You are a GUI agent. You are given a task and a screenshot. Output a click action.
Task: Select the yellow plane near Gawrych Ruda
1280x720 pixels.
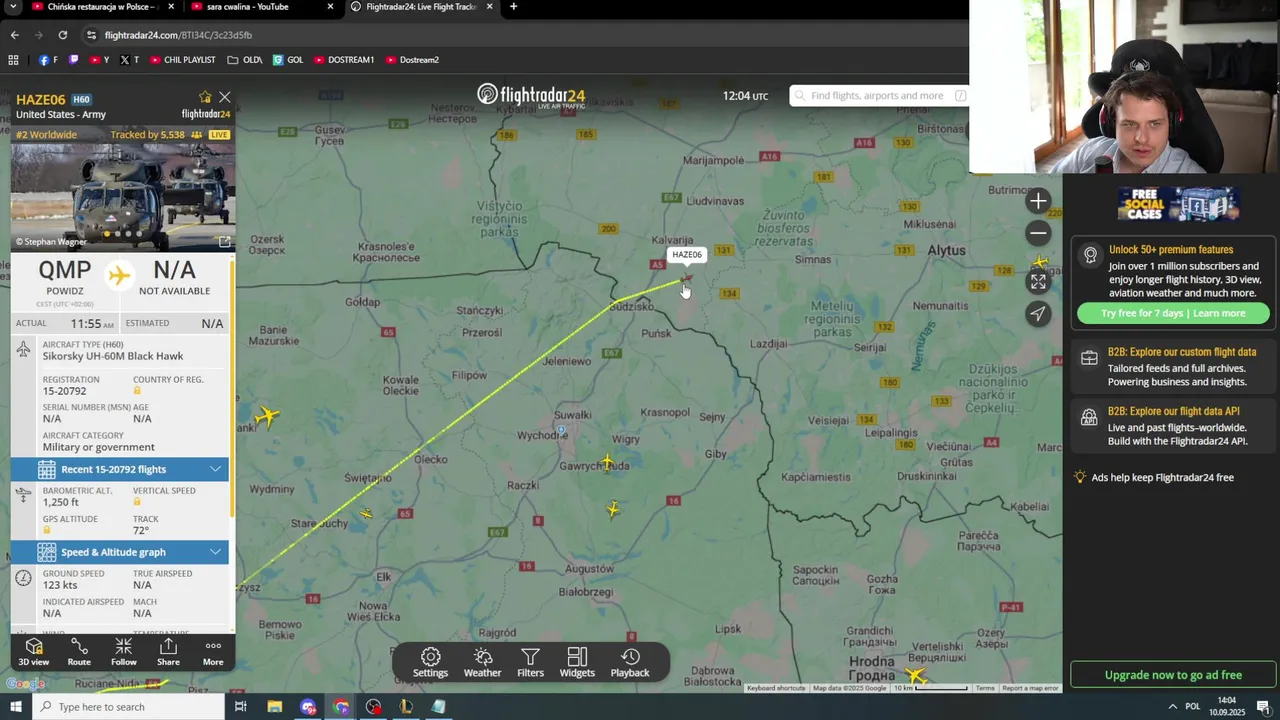607,462
